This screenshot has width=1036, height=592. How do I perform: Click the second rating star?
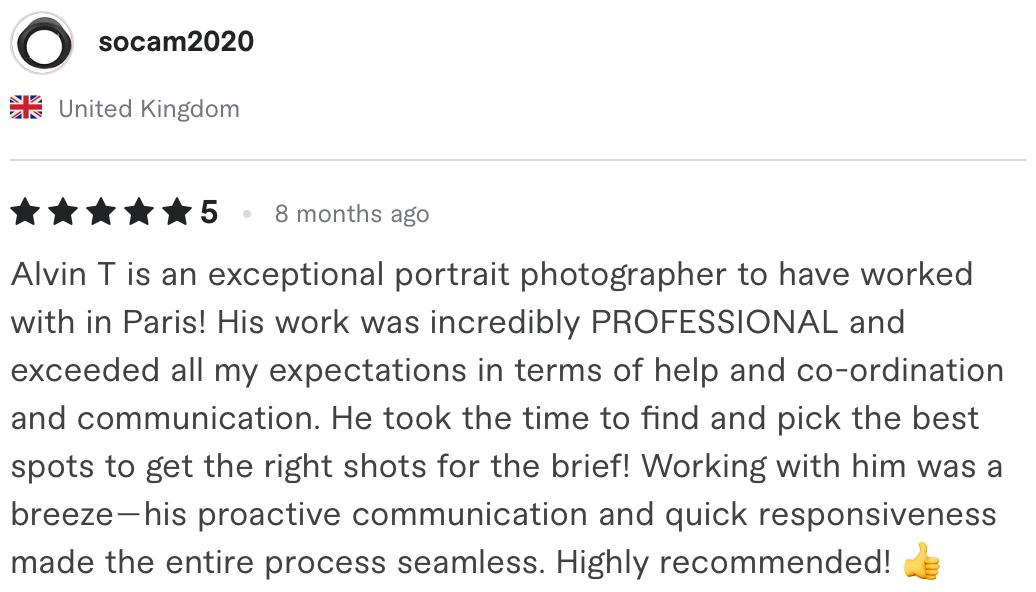pos(64,213)
